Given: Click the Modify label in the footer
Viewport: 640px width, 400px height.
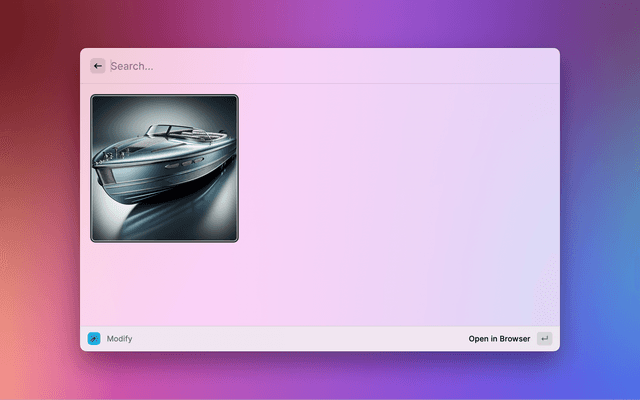Looking at the screenshot, I should (x=119, y=339).
